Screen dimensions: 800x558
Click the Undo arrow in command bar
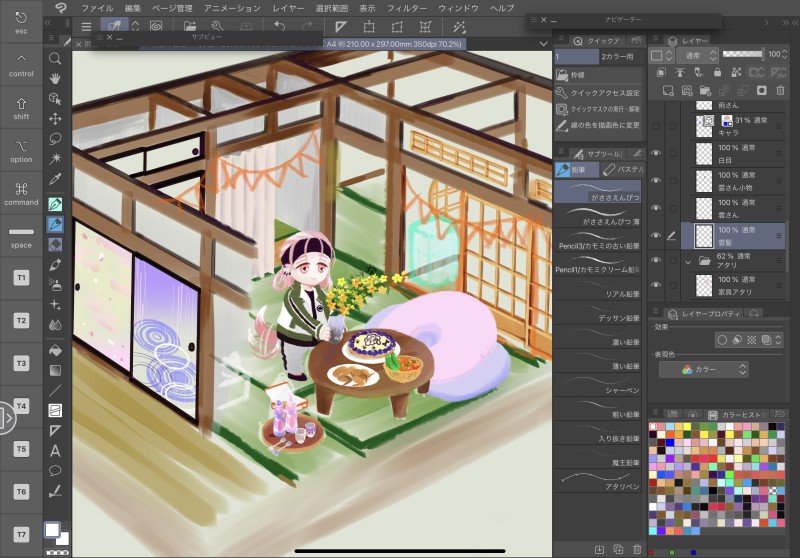coord(279,26)
